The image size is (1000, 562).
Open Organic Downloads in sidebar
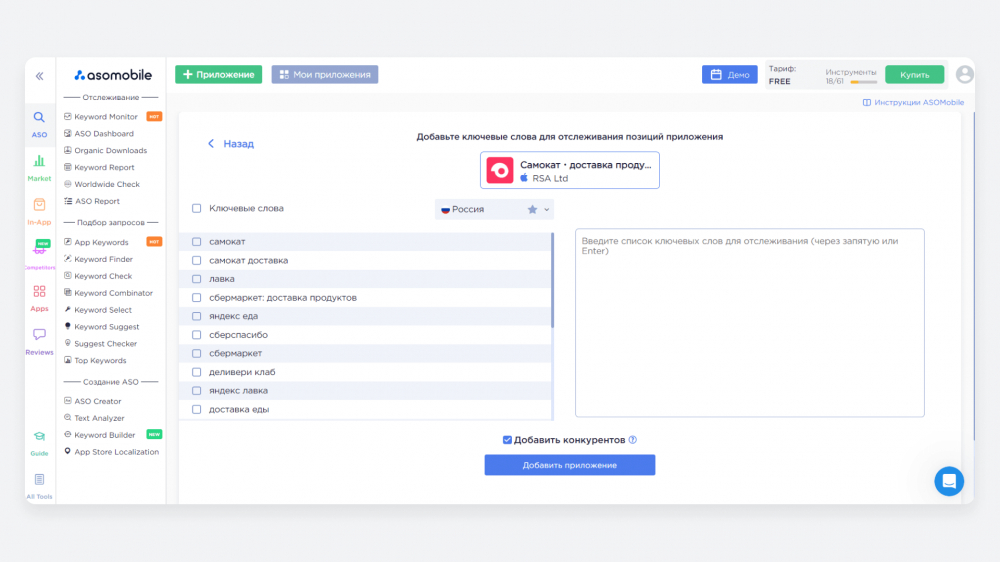click(x=110, y=151)
